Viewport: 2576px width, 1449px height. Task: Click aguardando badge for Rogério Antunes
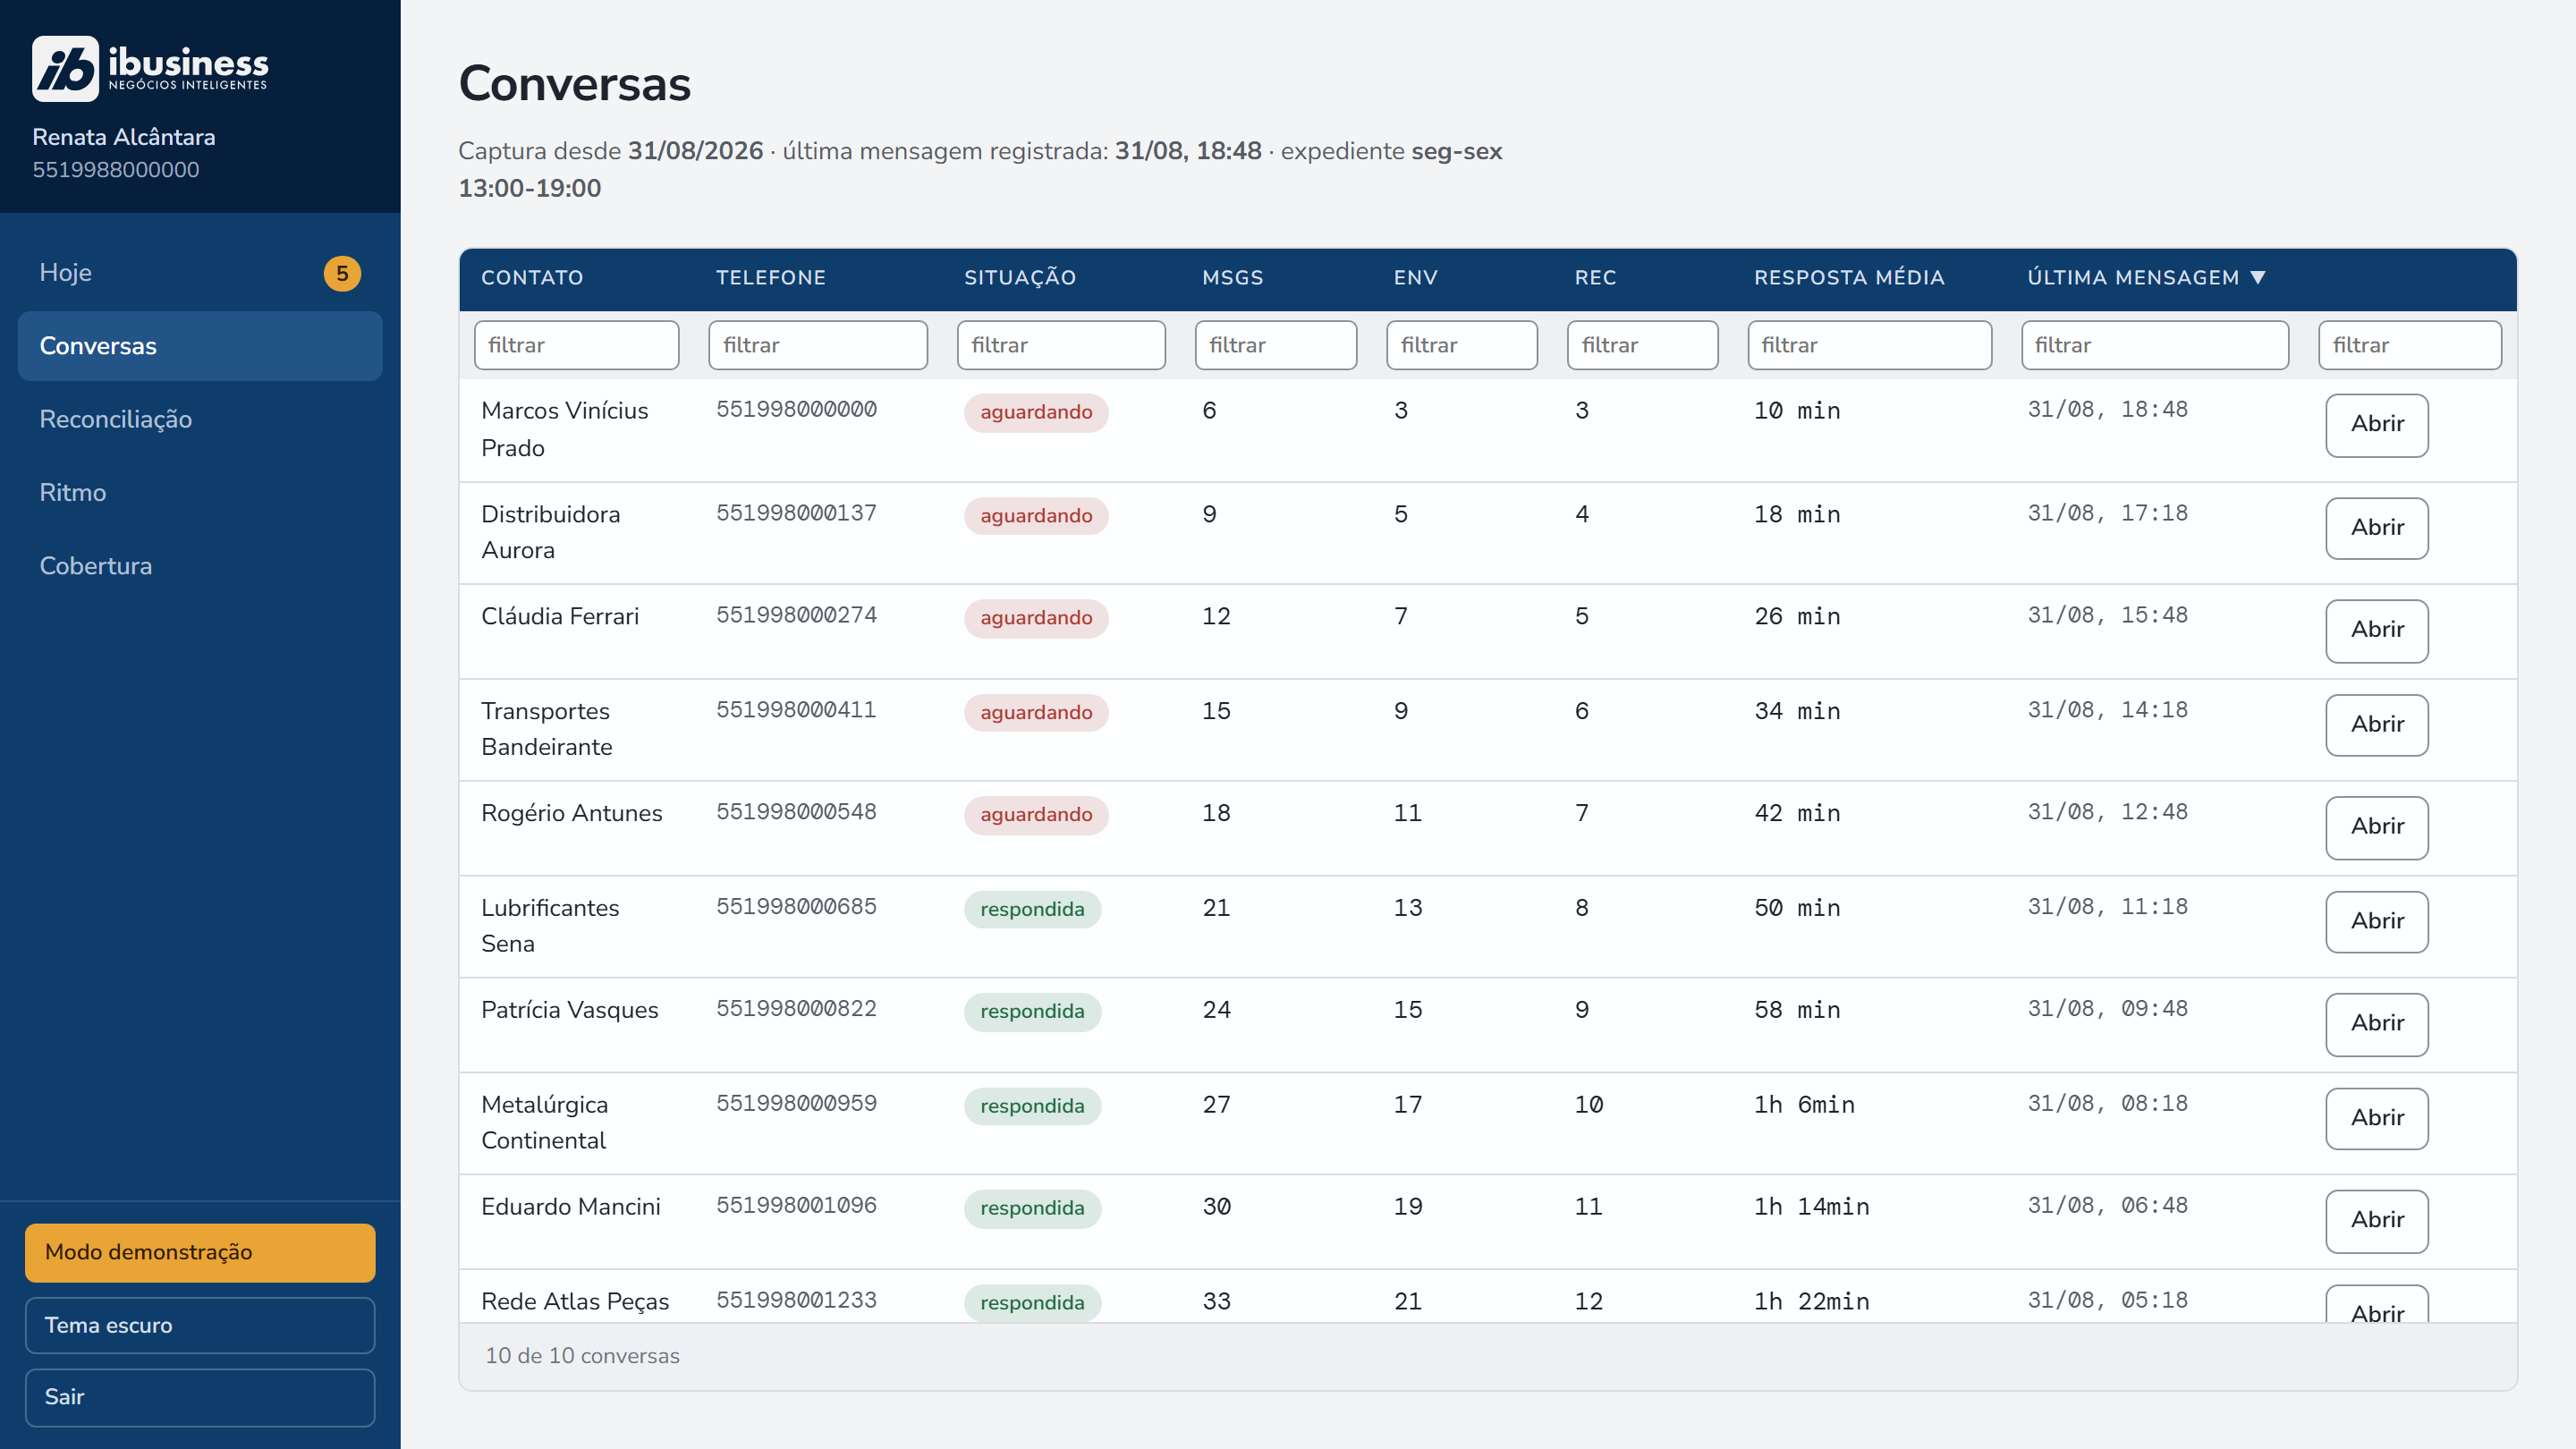[x=1036, y=815]
